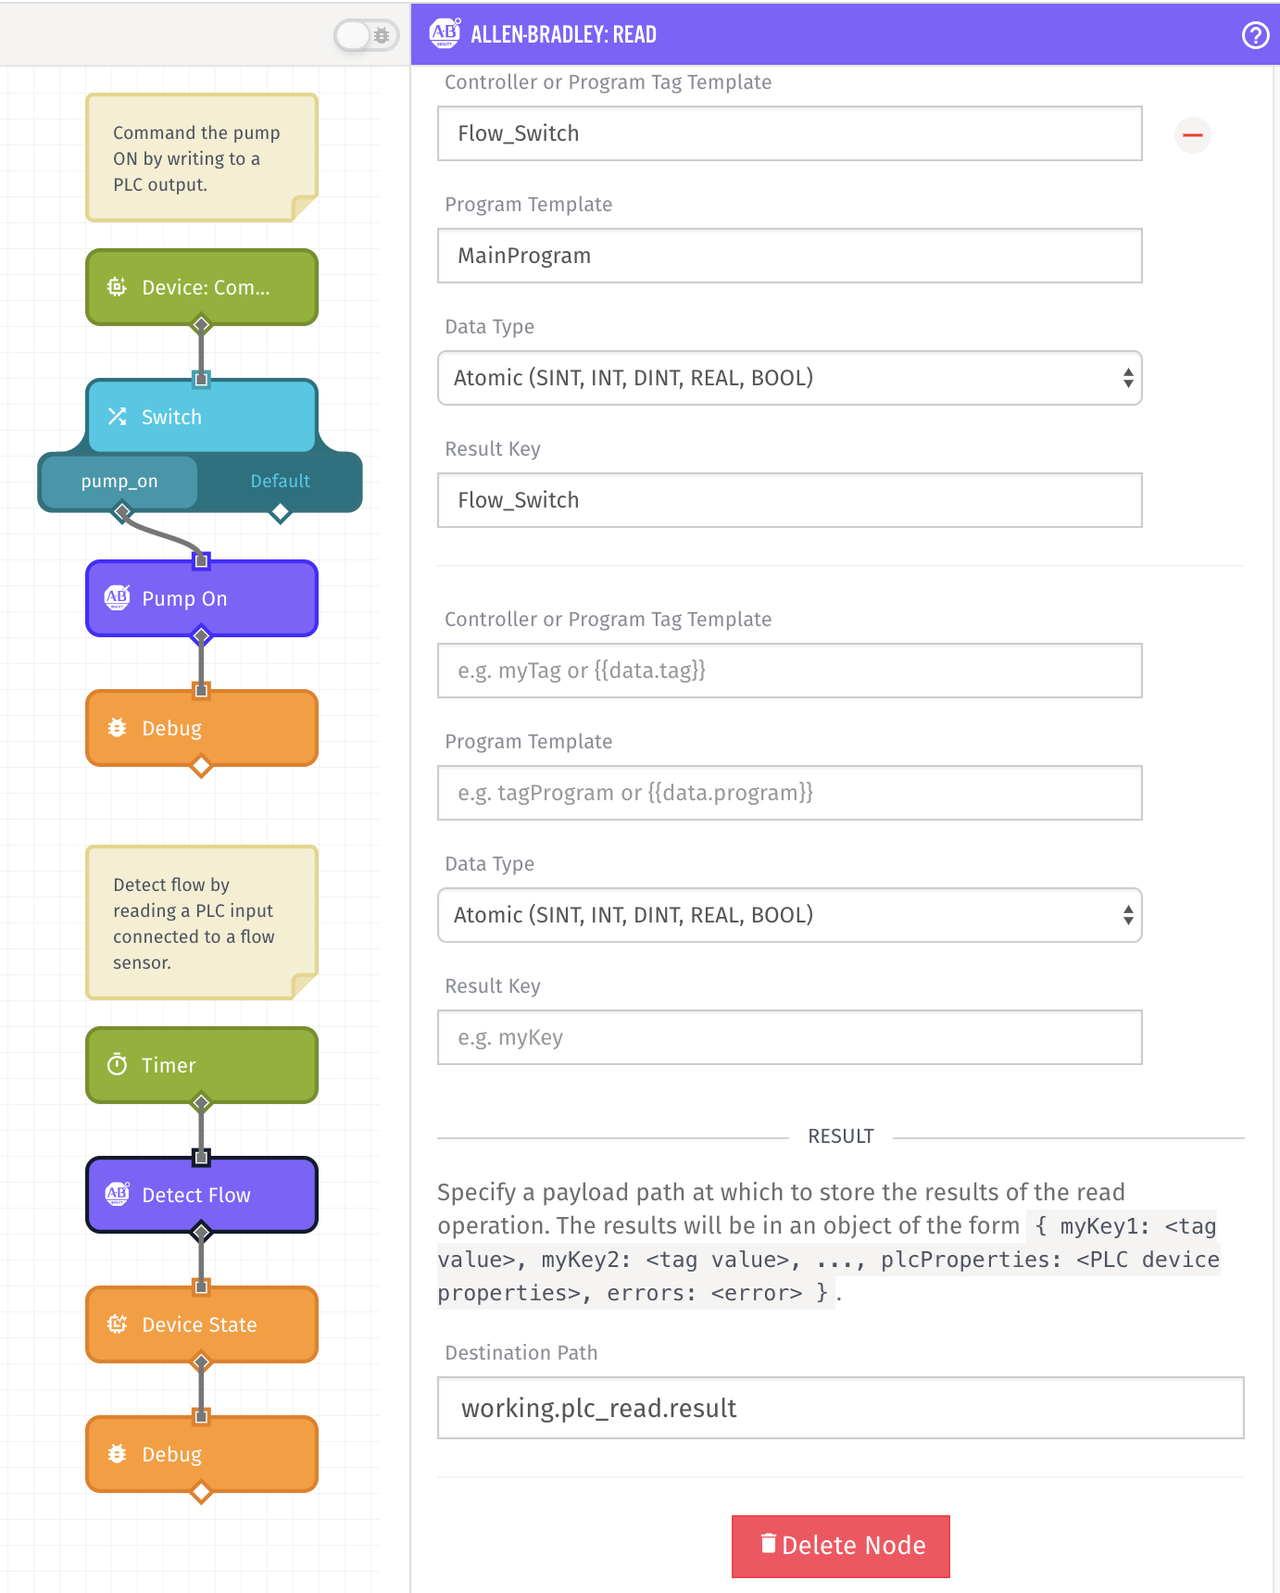Select the top Debug node under Pump On

[202, 728]
